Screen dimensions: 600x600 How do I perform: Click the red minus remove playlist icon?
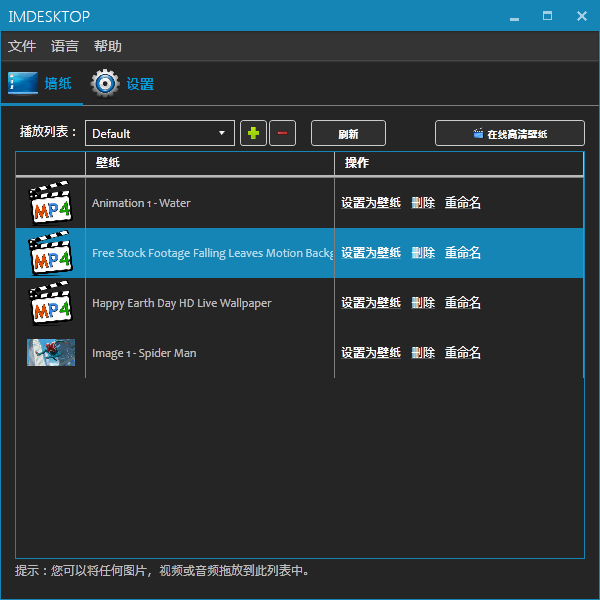(282, 133)
